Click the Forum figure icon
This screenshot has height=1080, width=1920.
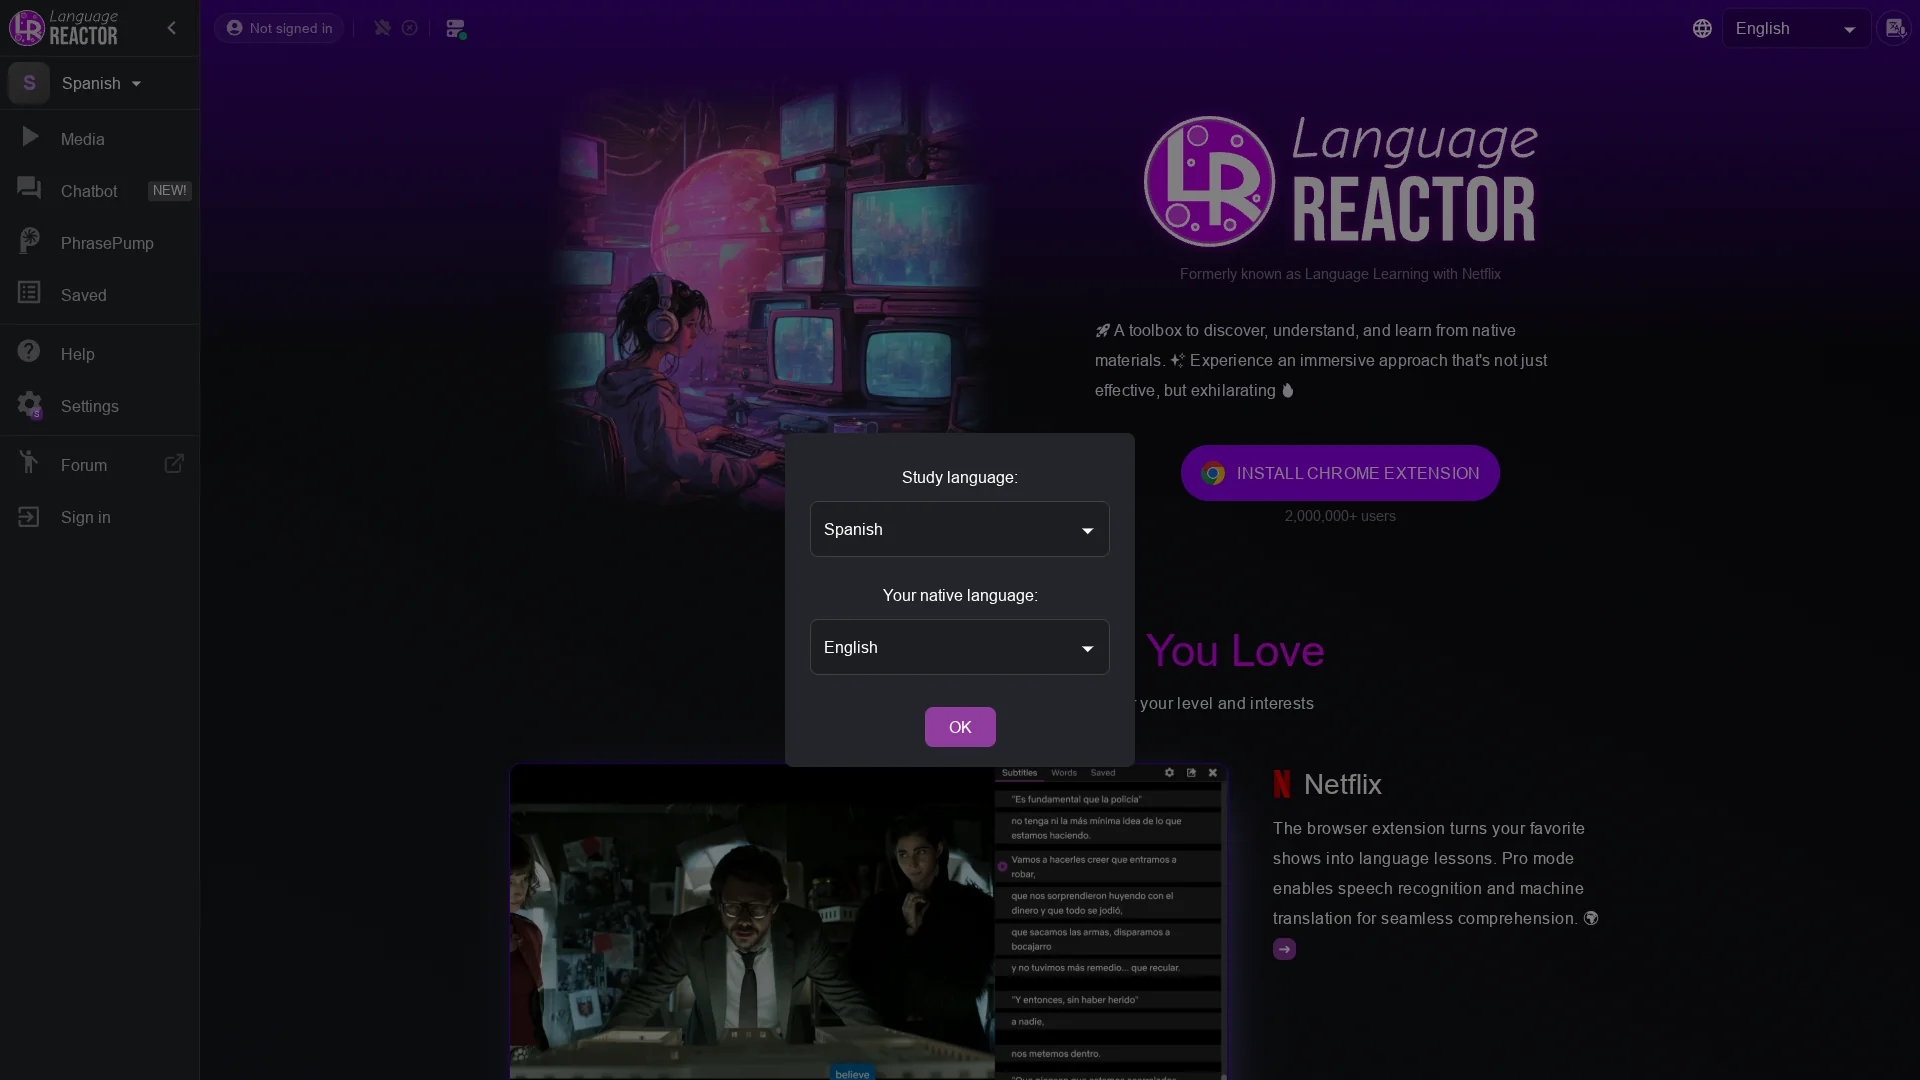[x=29, y=462]
